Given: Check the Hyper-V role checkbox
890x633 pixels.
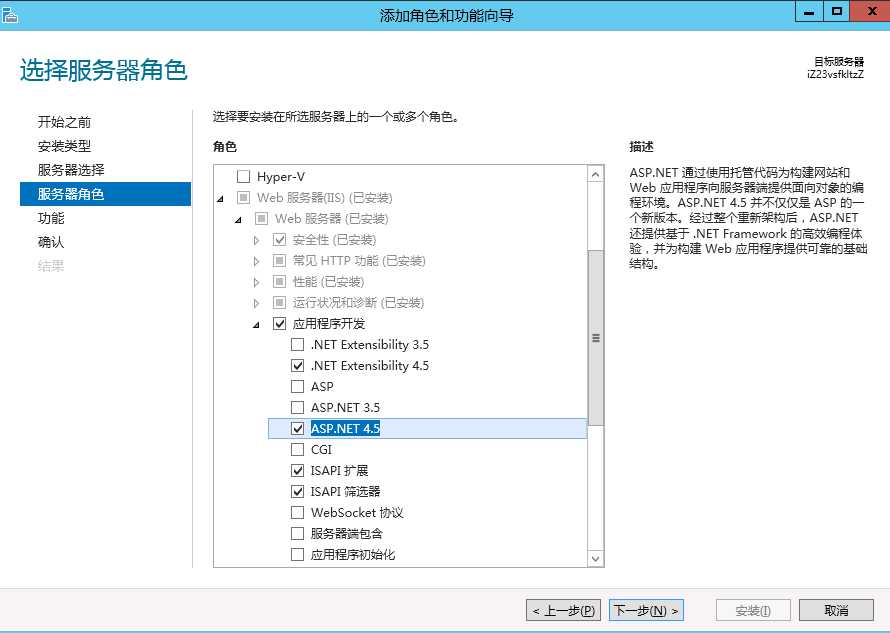Looking at the screenshot, I should [243, 177].
